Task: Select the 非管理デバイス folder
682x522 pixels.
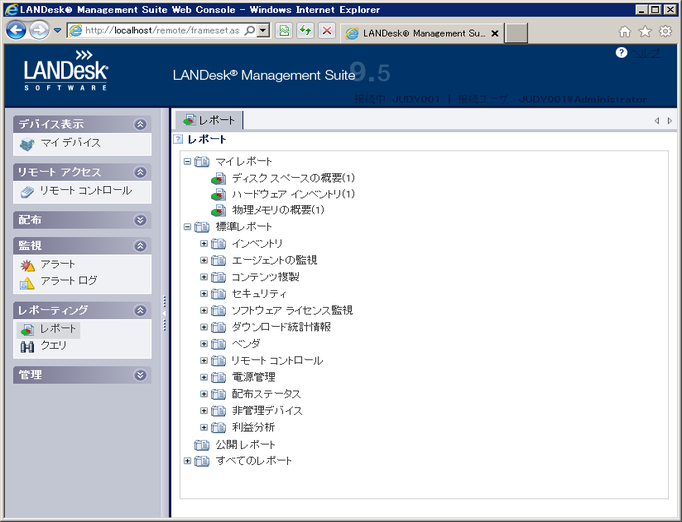Action: pyautogui.click(x=267, y=411)
